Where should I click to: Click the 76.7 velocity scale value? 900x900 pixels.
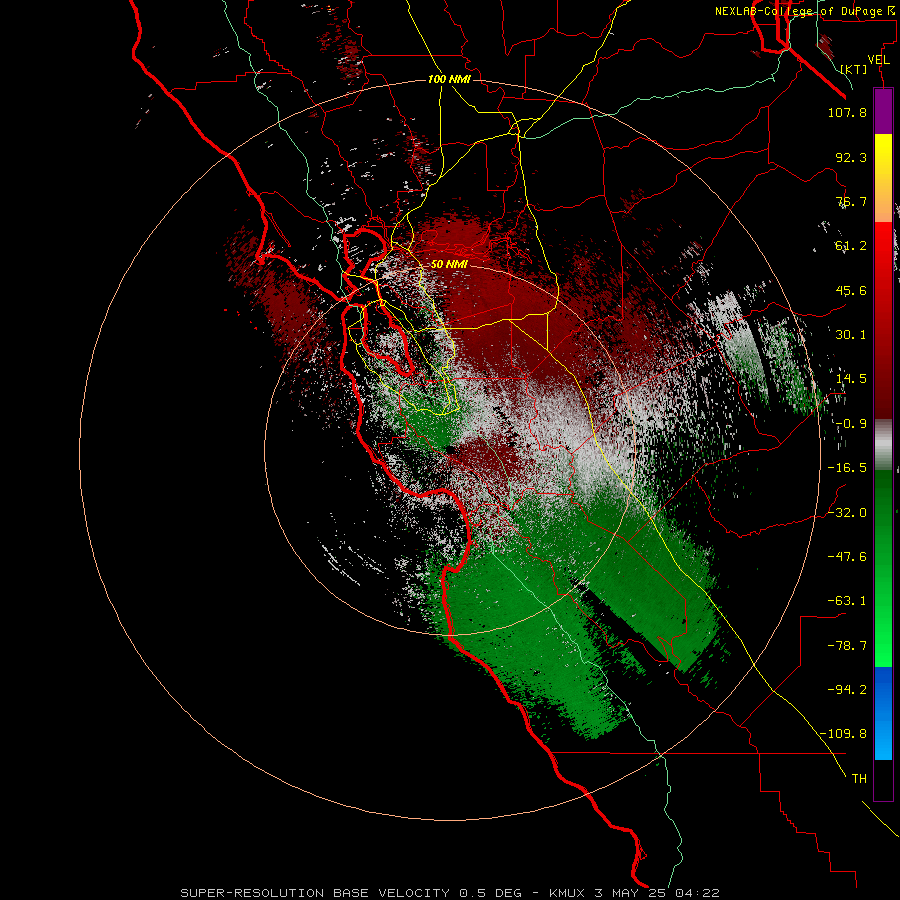[851, 201]
